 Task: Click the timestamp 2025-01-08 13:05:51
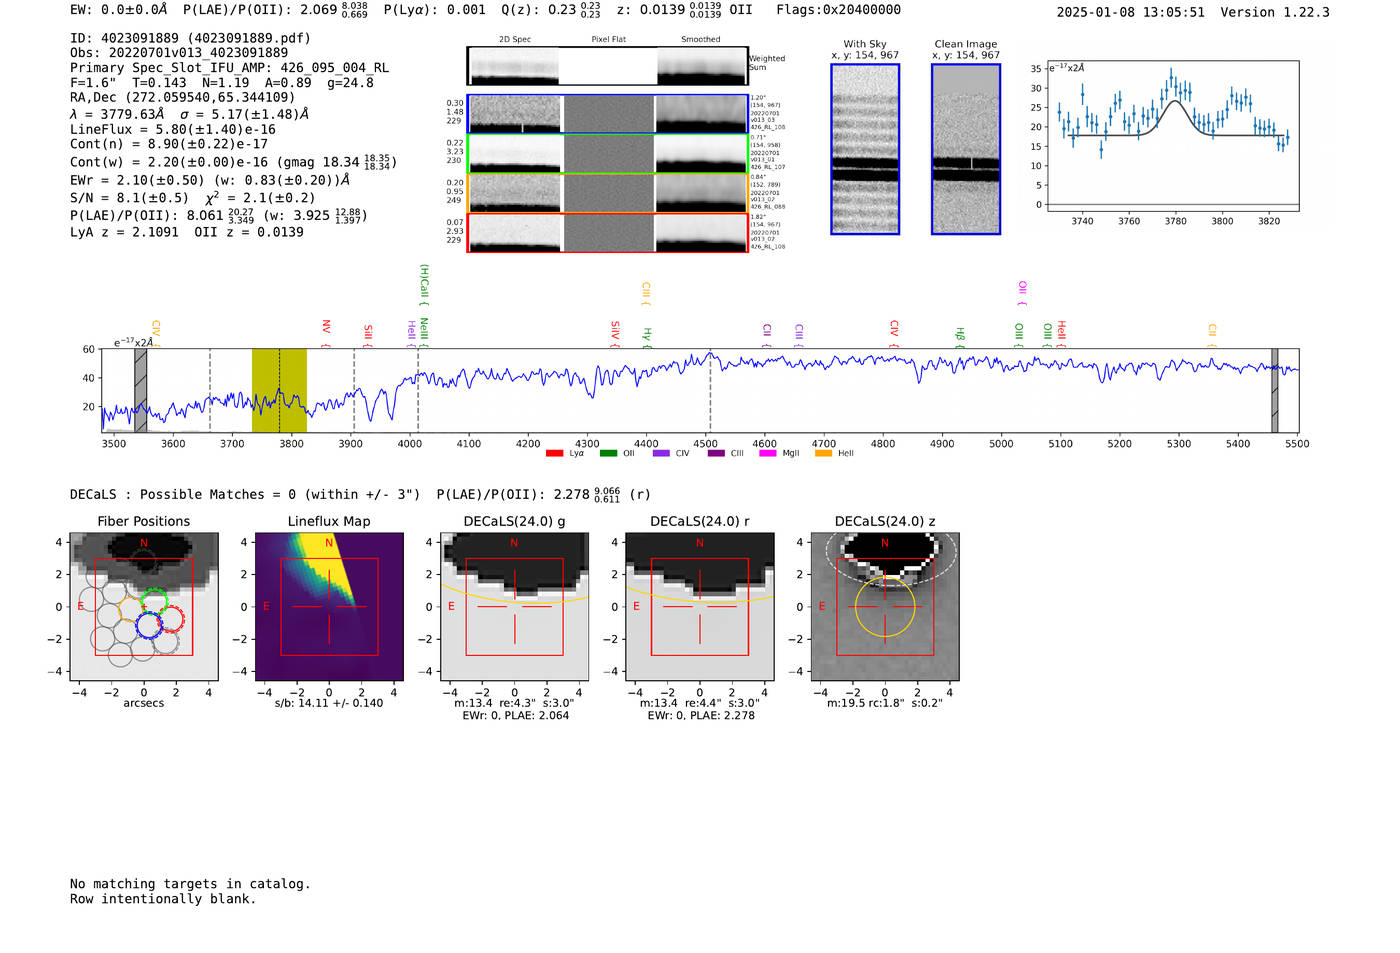(x=1130, y=12)
